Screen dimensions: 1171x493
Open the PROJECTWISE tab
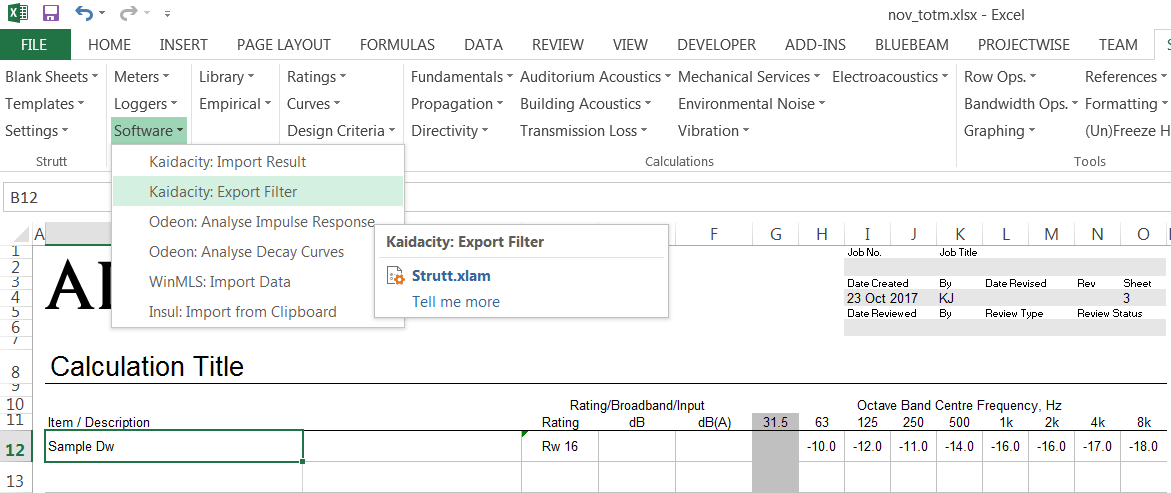pos(1024,45)
